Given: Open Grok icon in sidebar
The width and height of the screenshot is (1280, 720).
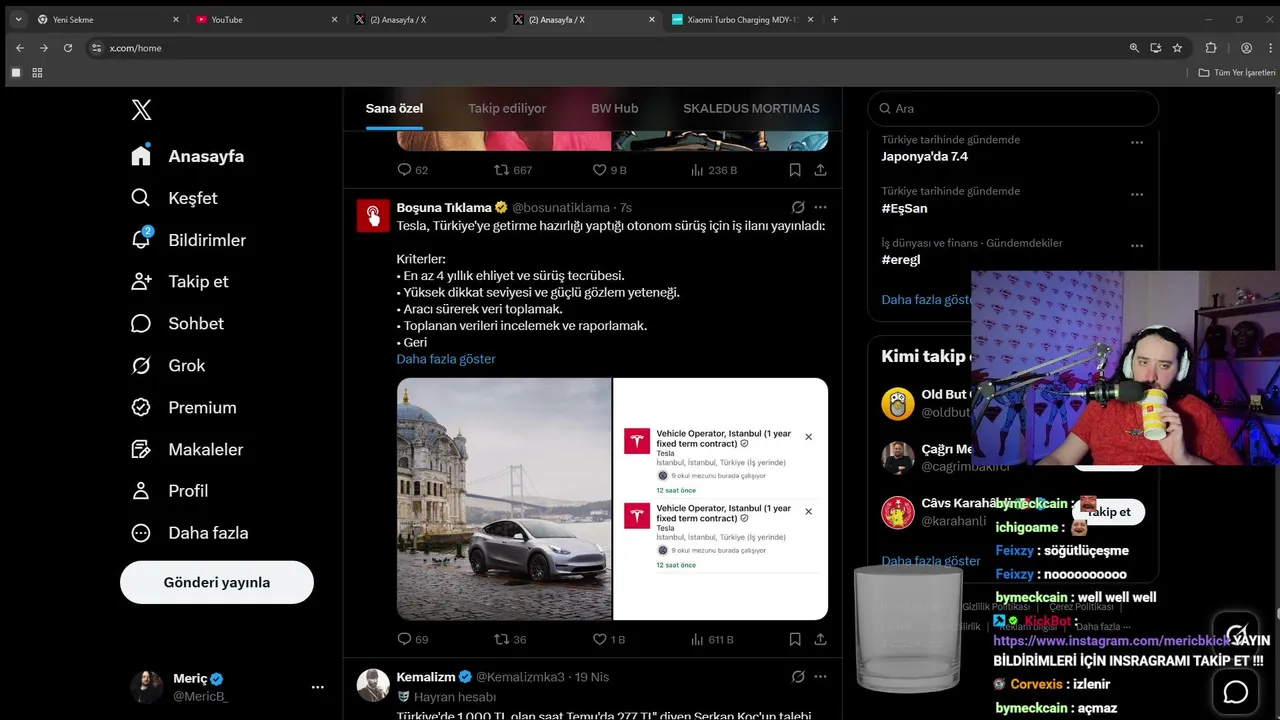Looking at the screenshot, I should pyautogui.click(x=141, y=365).
